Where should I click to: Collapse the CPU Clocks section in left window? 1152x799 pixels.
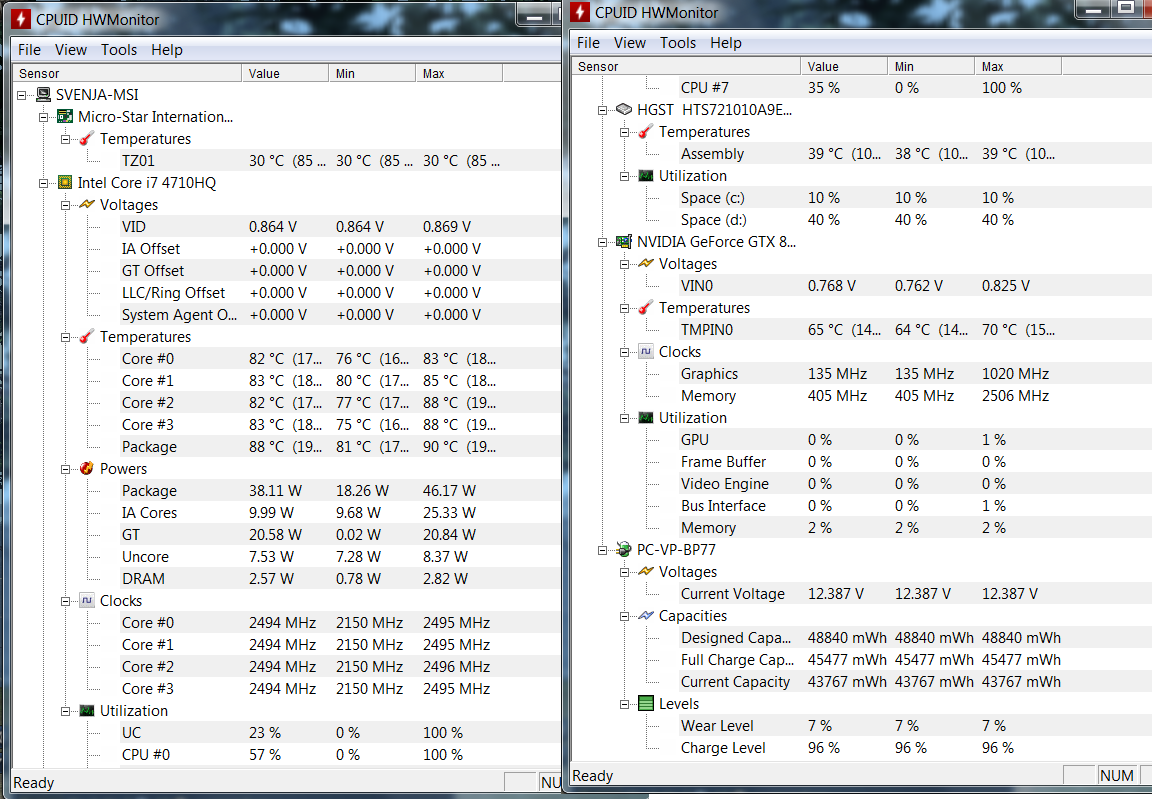[65, 601]
